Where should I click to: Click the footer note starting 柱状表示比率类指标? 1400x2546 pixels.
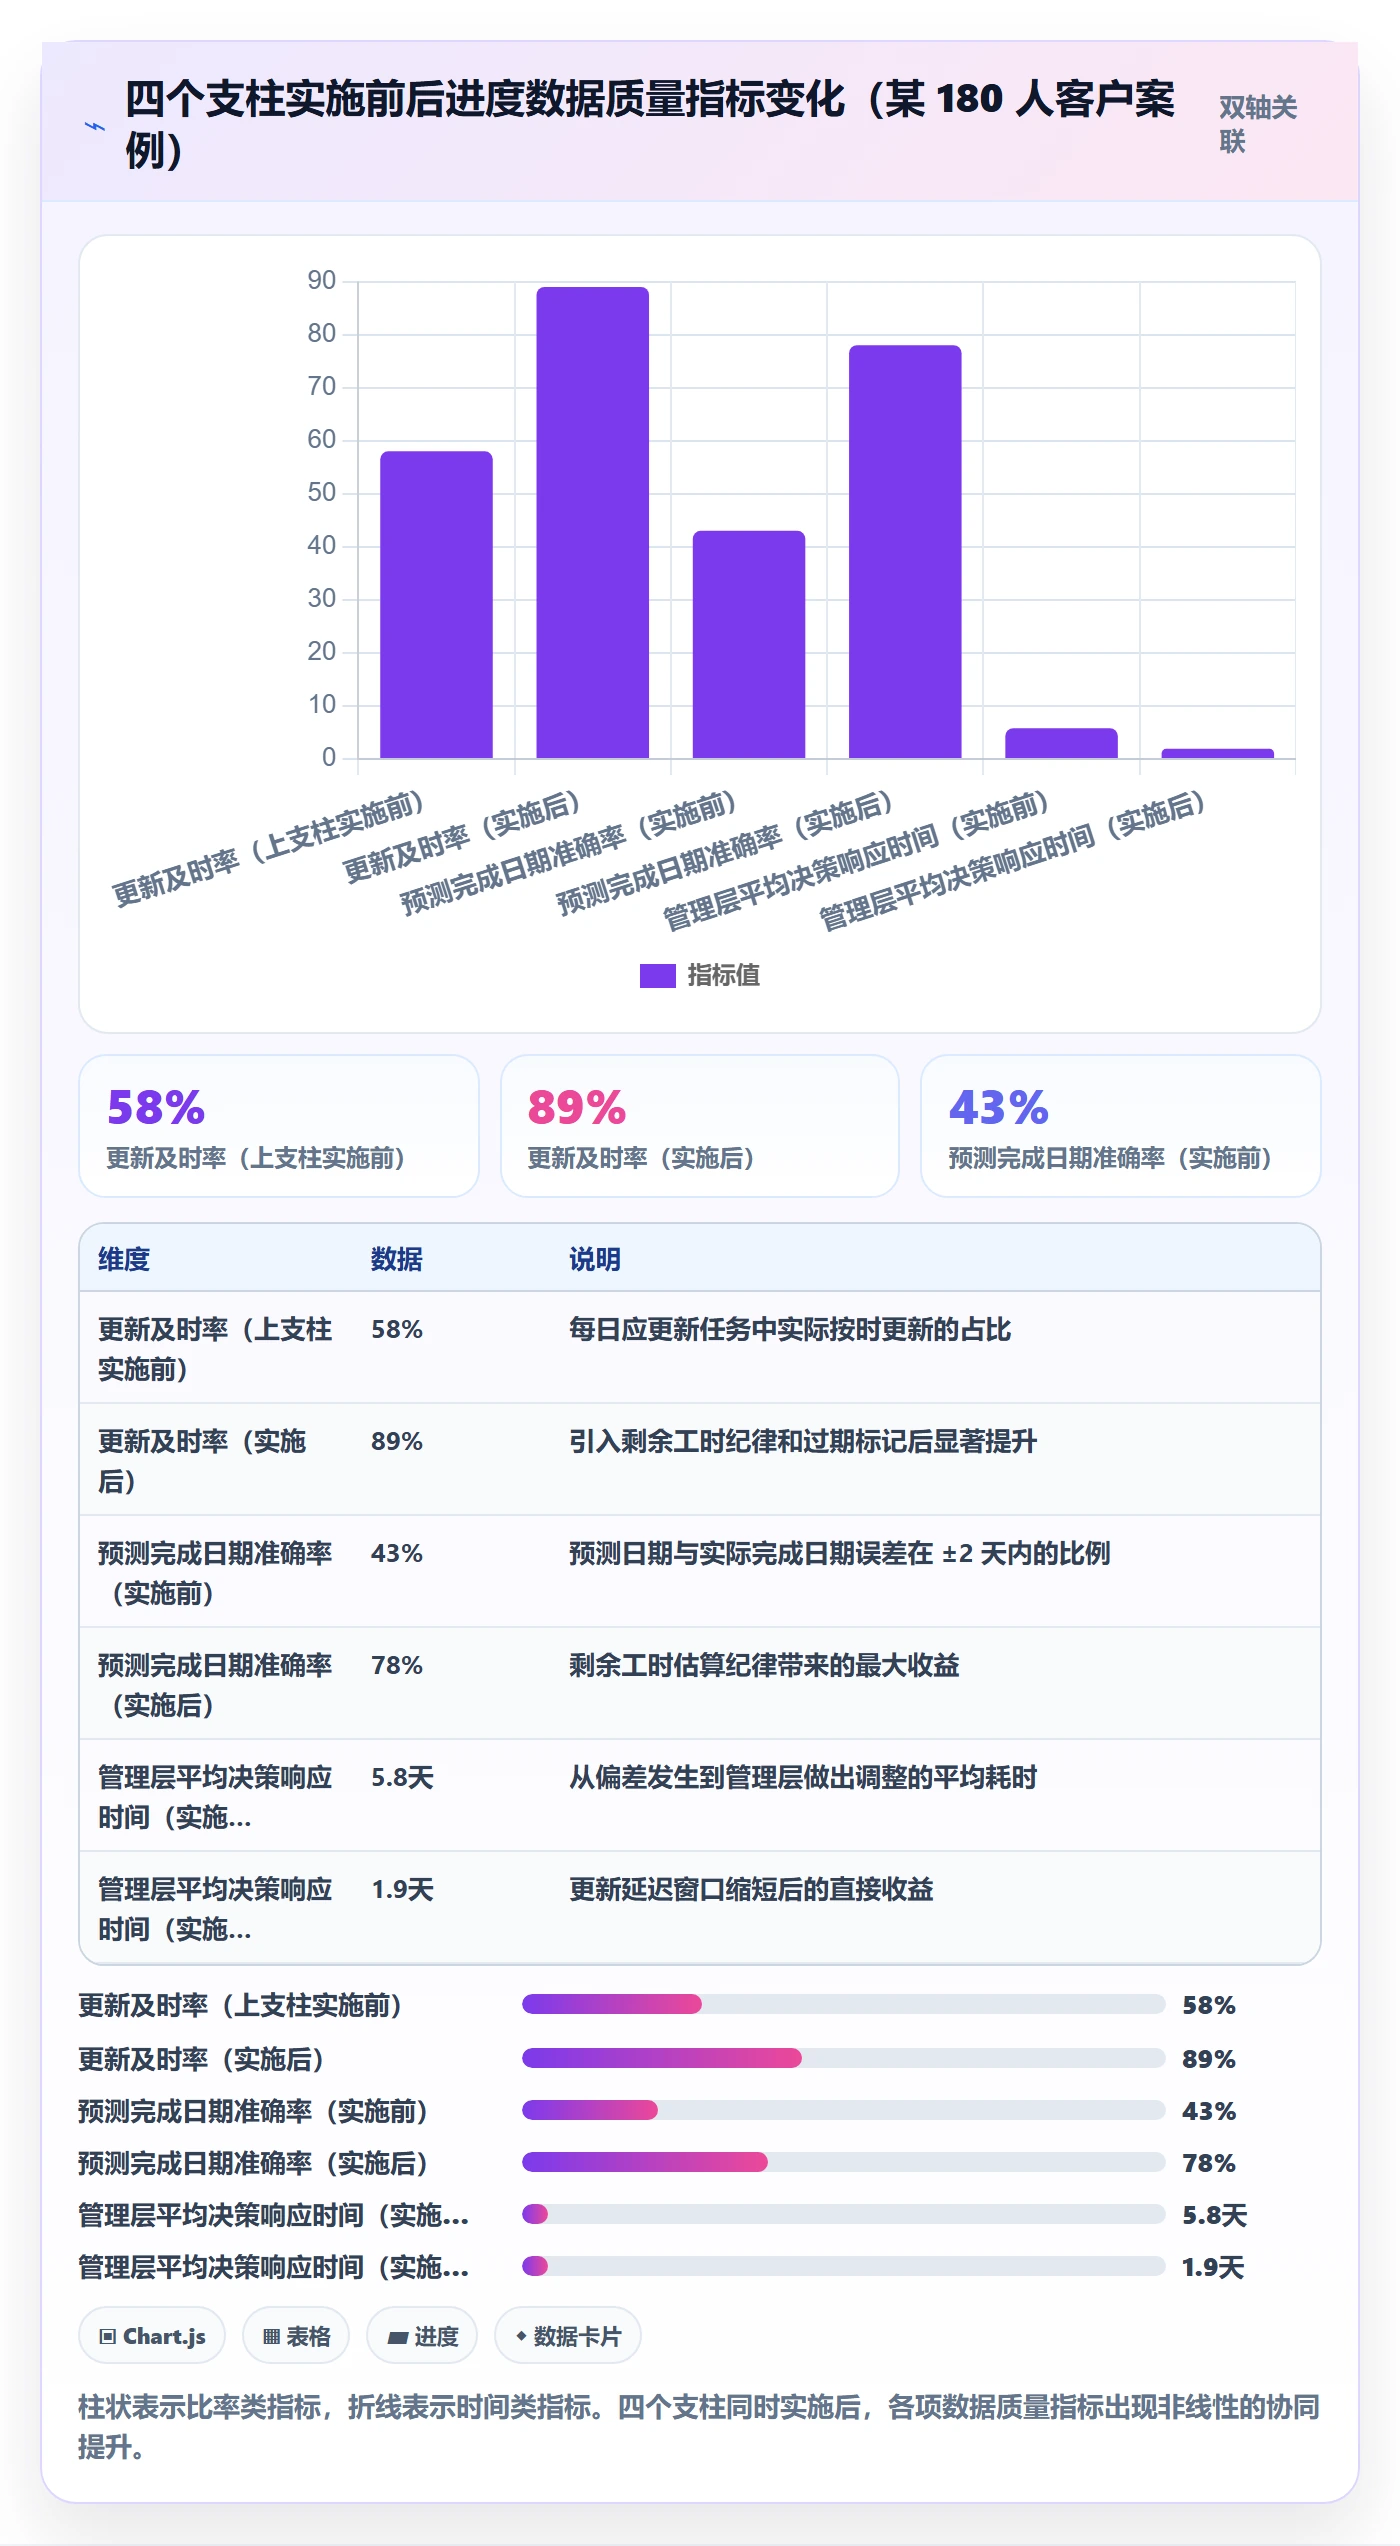[699, 2426]
